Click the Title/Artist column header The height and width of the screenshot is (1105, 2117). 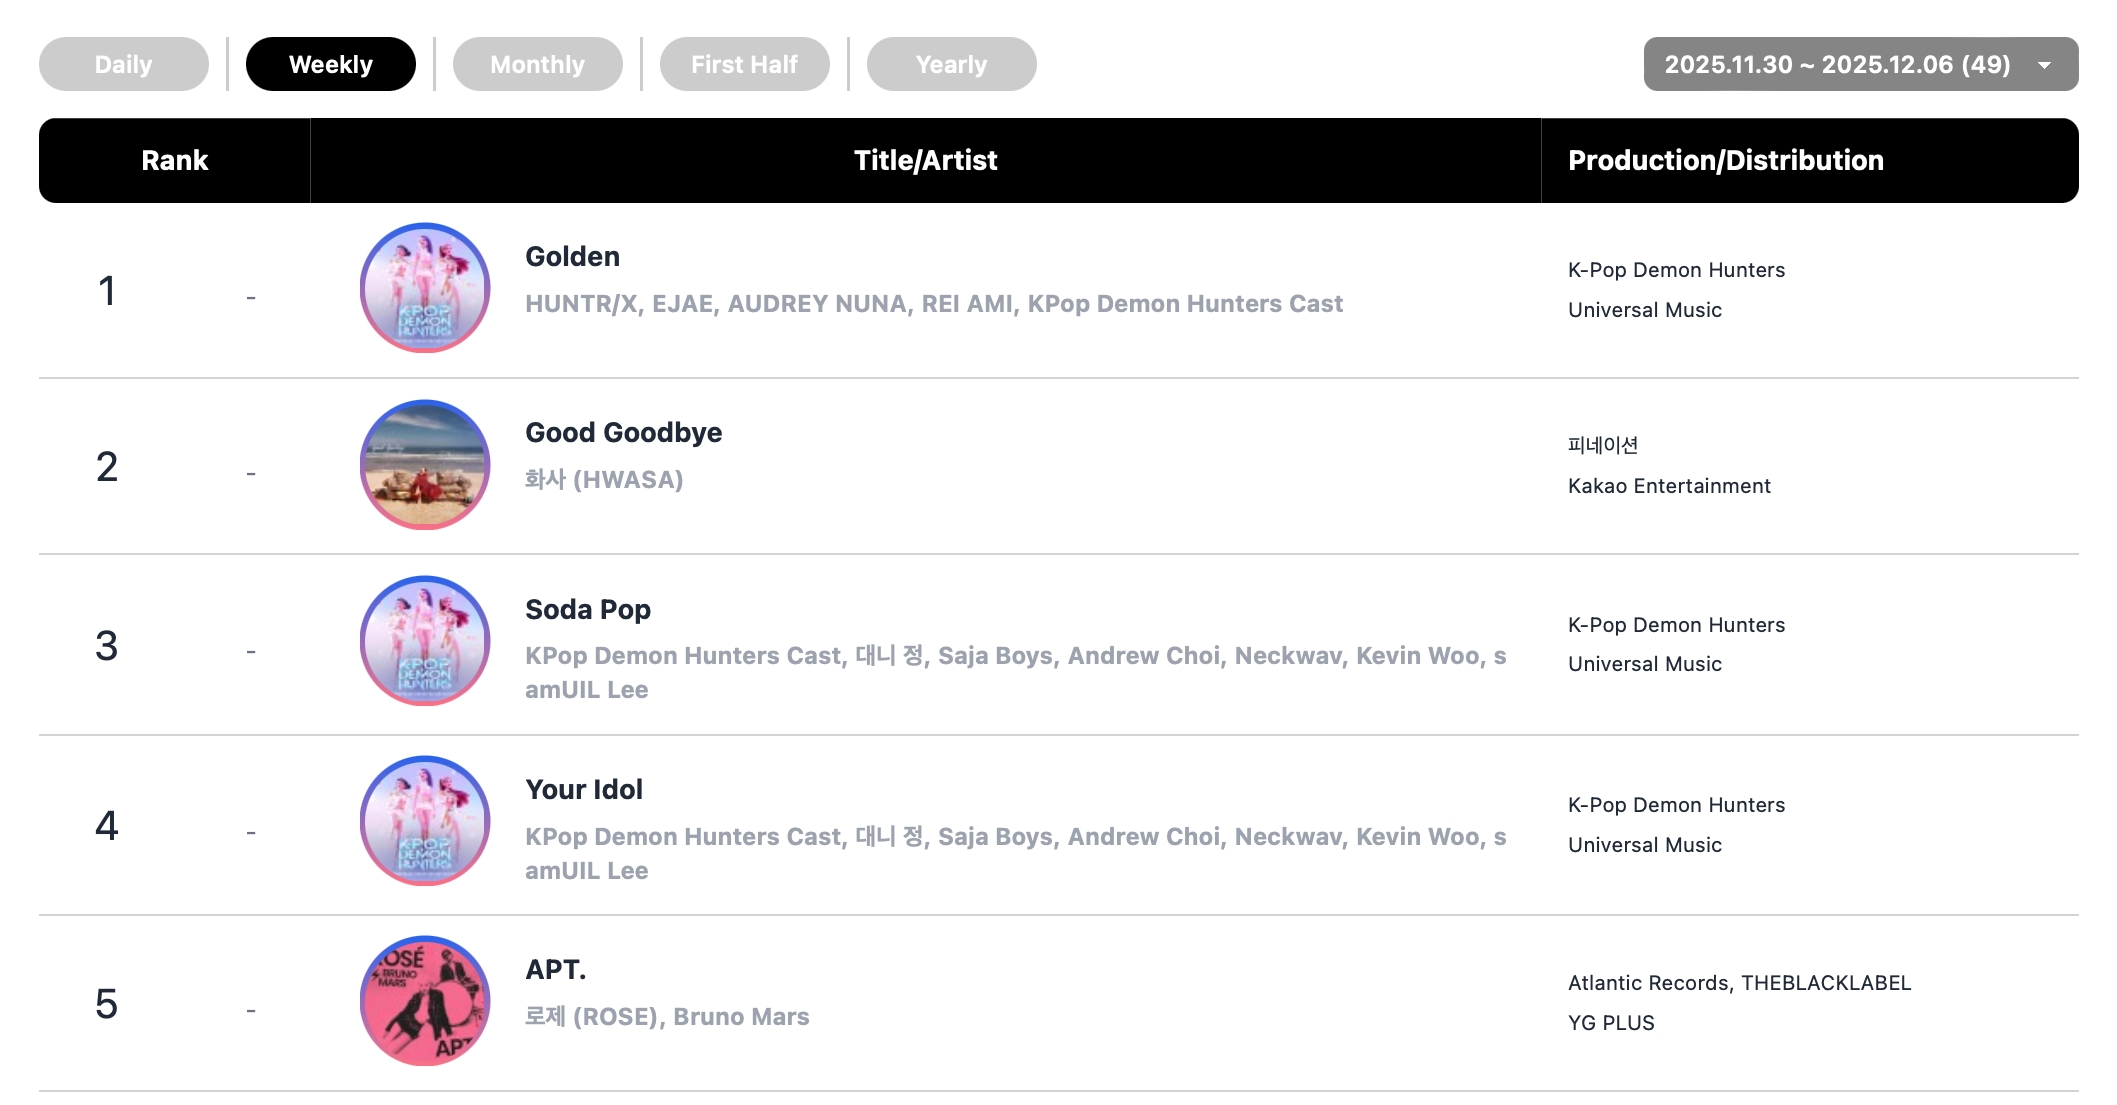click(x=925, y=161)
